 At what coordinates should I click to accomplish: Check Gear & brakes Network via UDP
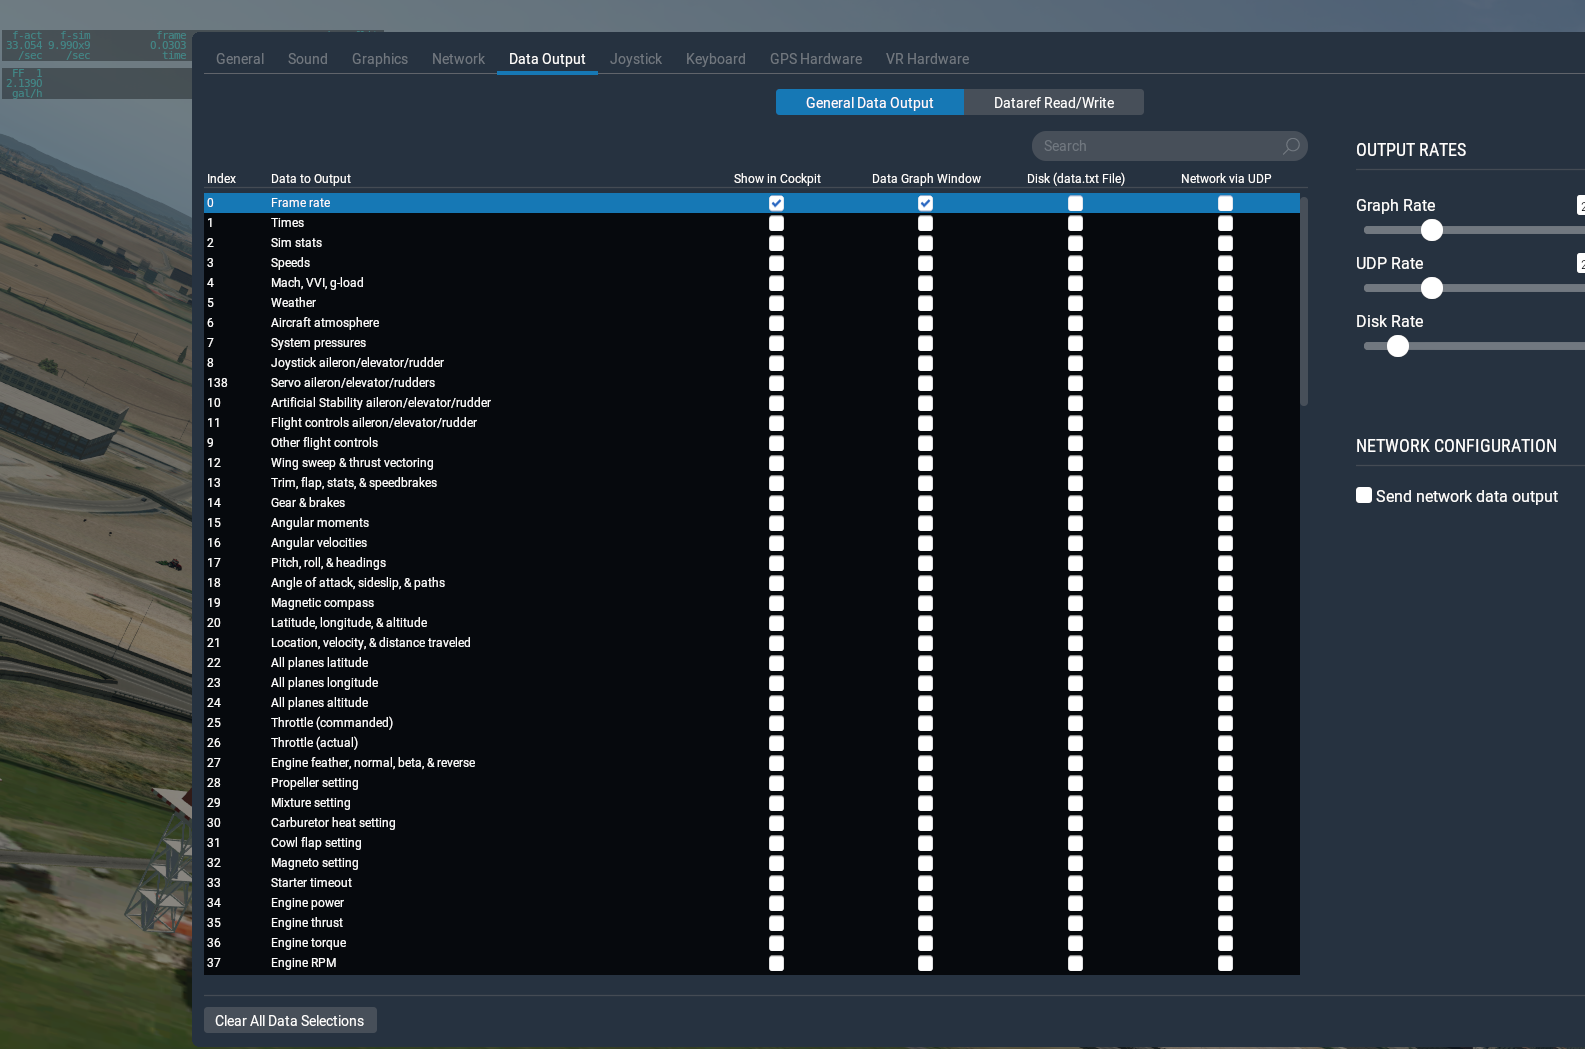coord(1225,503)
